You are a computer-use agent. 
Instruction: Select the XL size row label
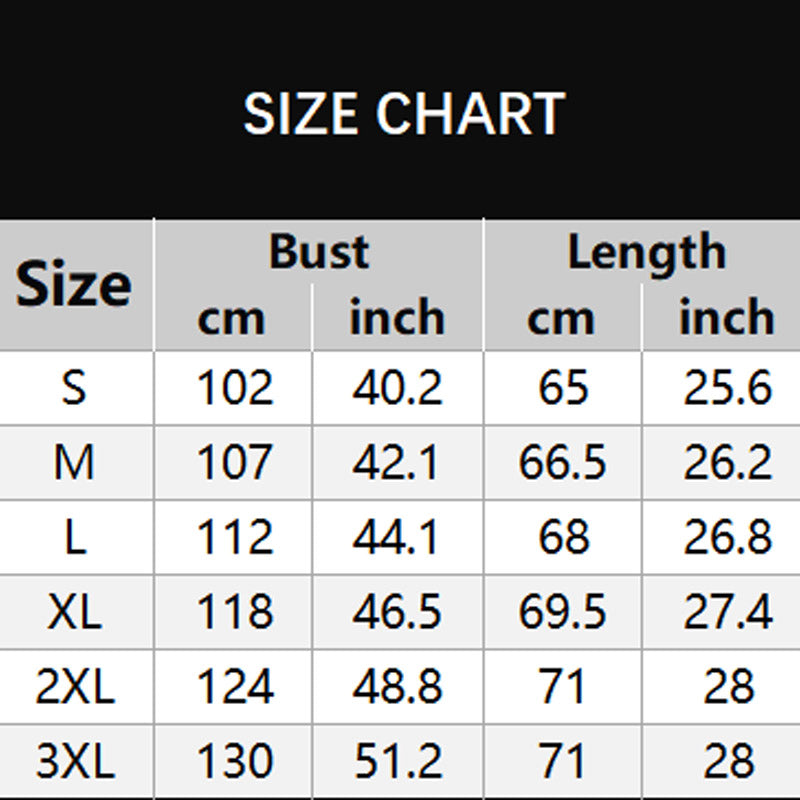tap(75, 612)
